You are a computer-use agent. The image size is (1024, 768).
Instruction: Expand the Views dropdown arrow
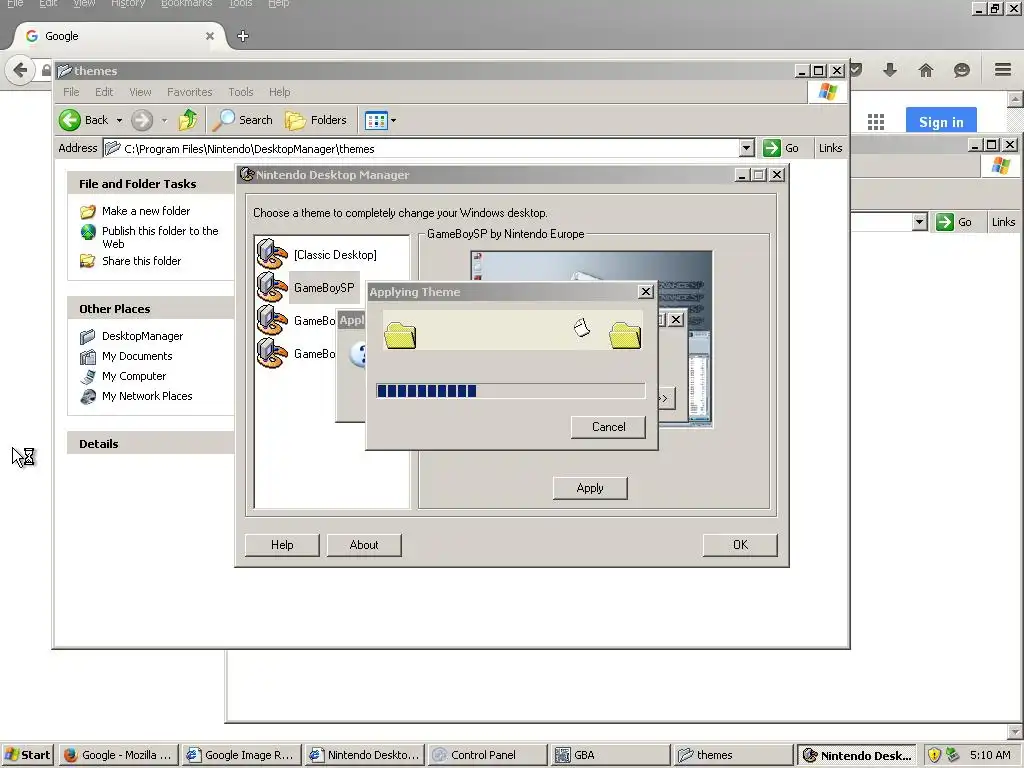pos(394,120)
